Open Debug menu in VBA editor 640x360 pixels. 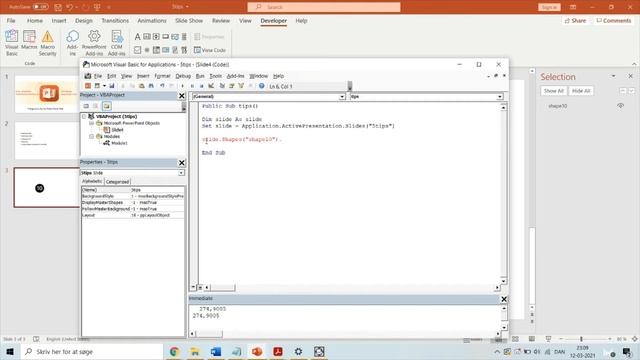[x=183, y=76]
